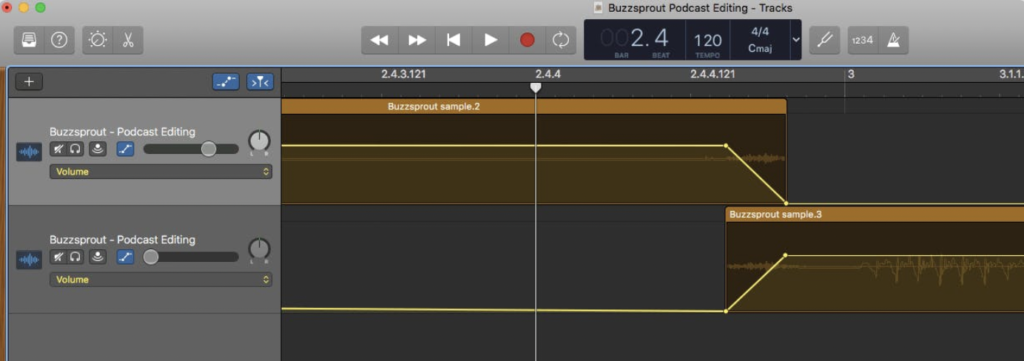Open second track Volume automation dropdown
The width and height of the screenshot is (1024, 361).
click(161, 279)
